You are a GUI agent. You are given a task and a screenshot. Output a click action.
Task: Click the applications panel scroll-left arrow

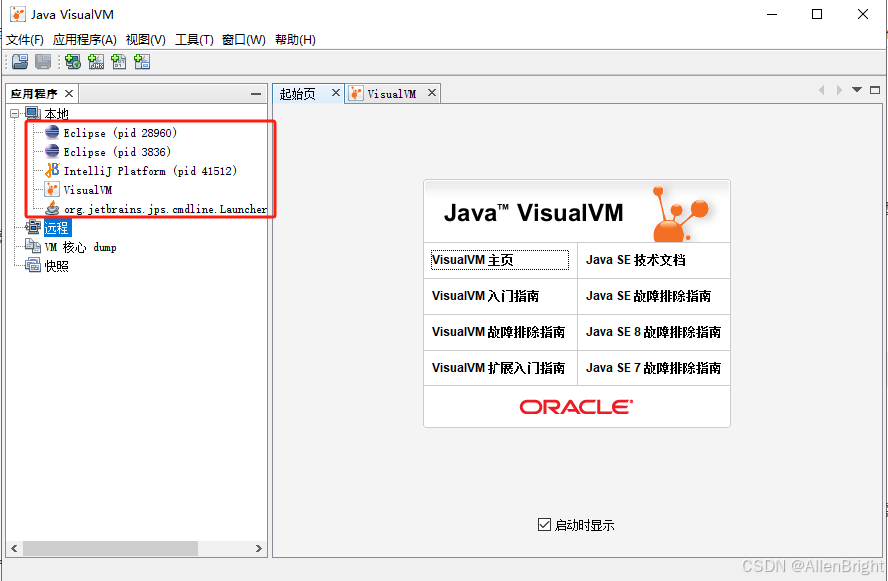(14, 548)
